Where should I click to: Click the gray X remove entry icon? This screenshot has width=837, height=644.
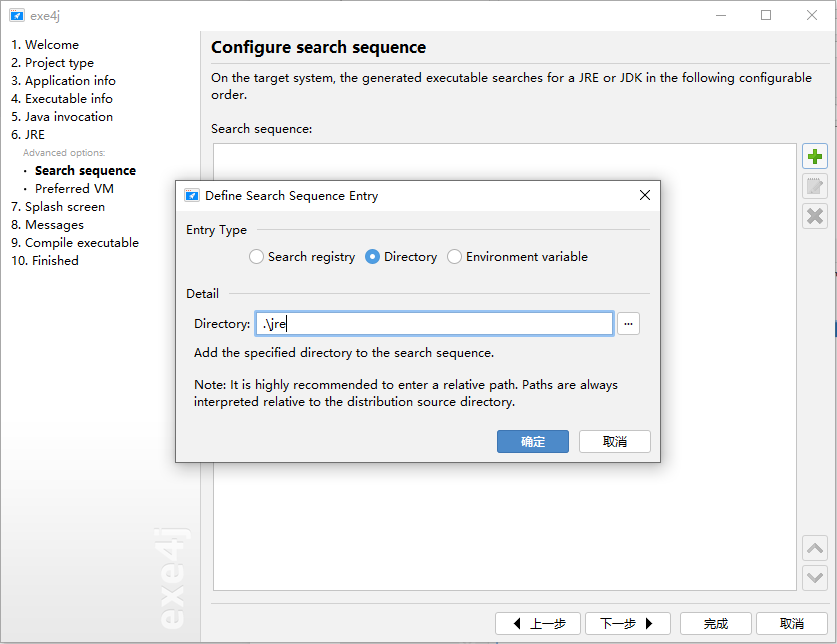tap(815, 216)
